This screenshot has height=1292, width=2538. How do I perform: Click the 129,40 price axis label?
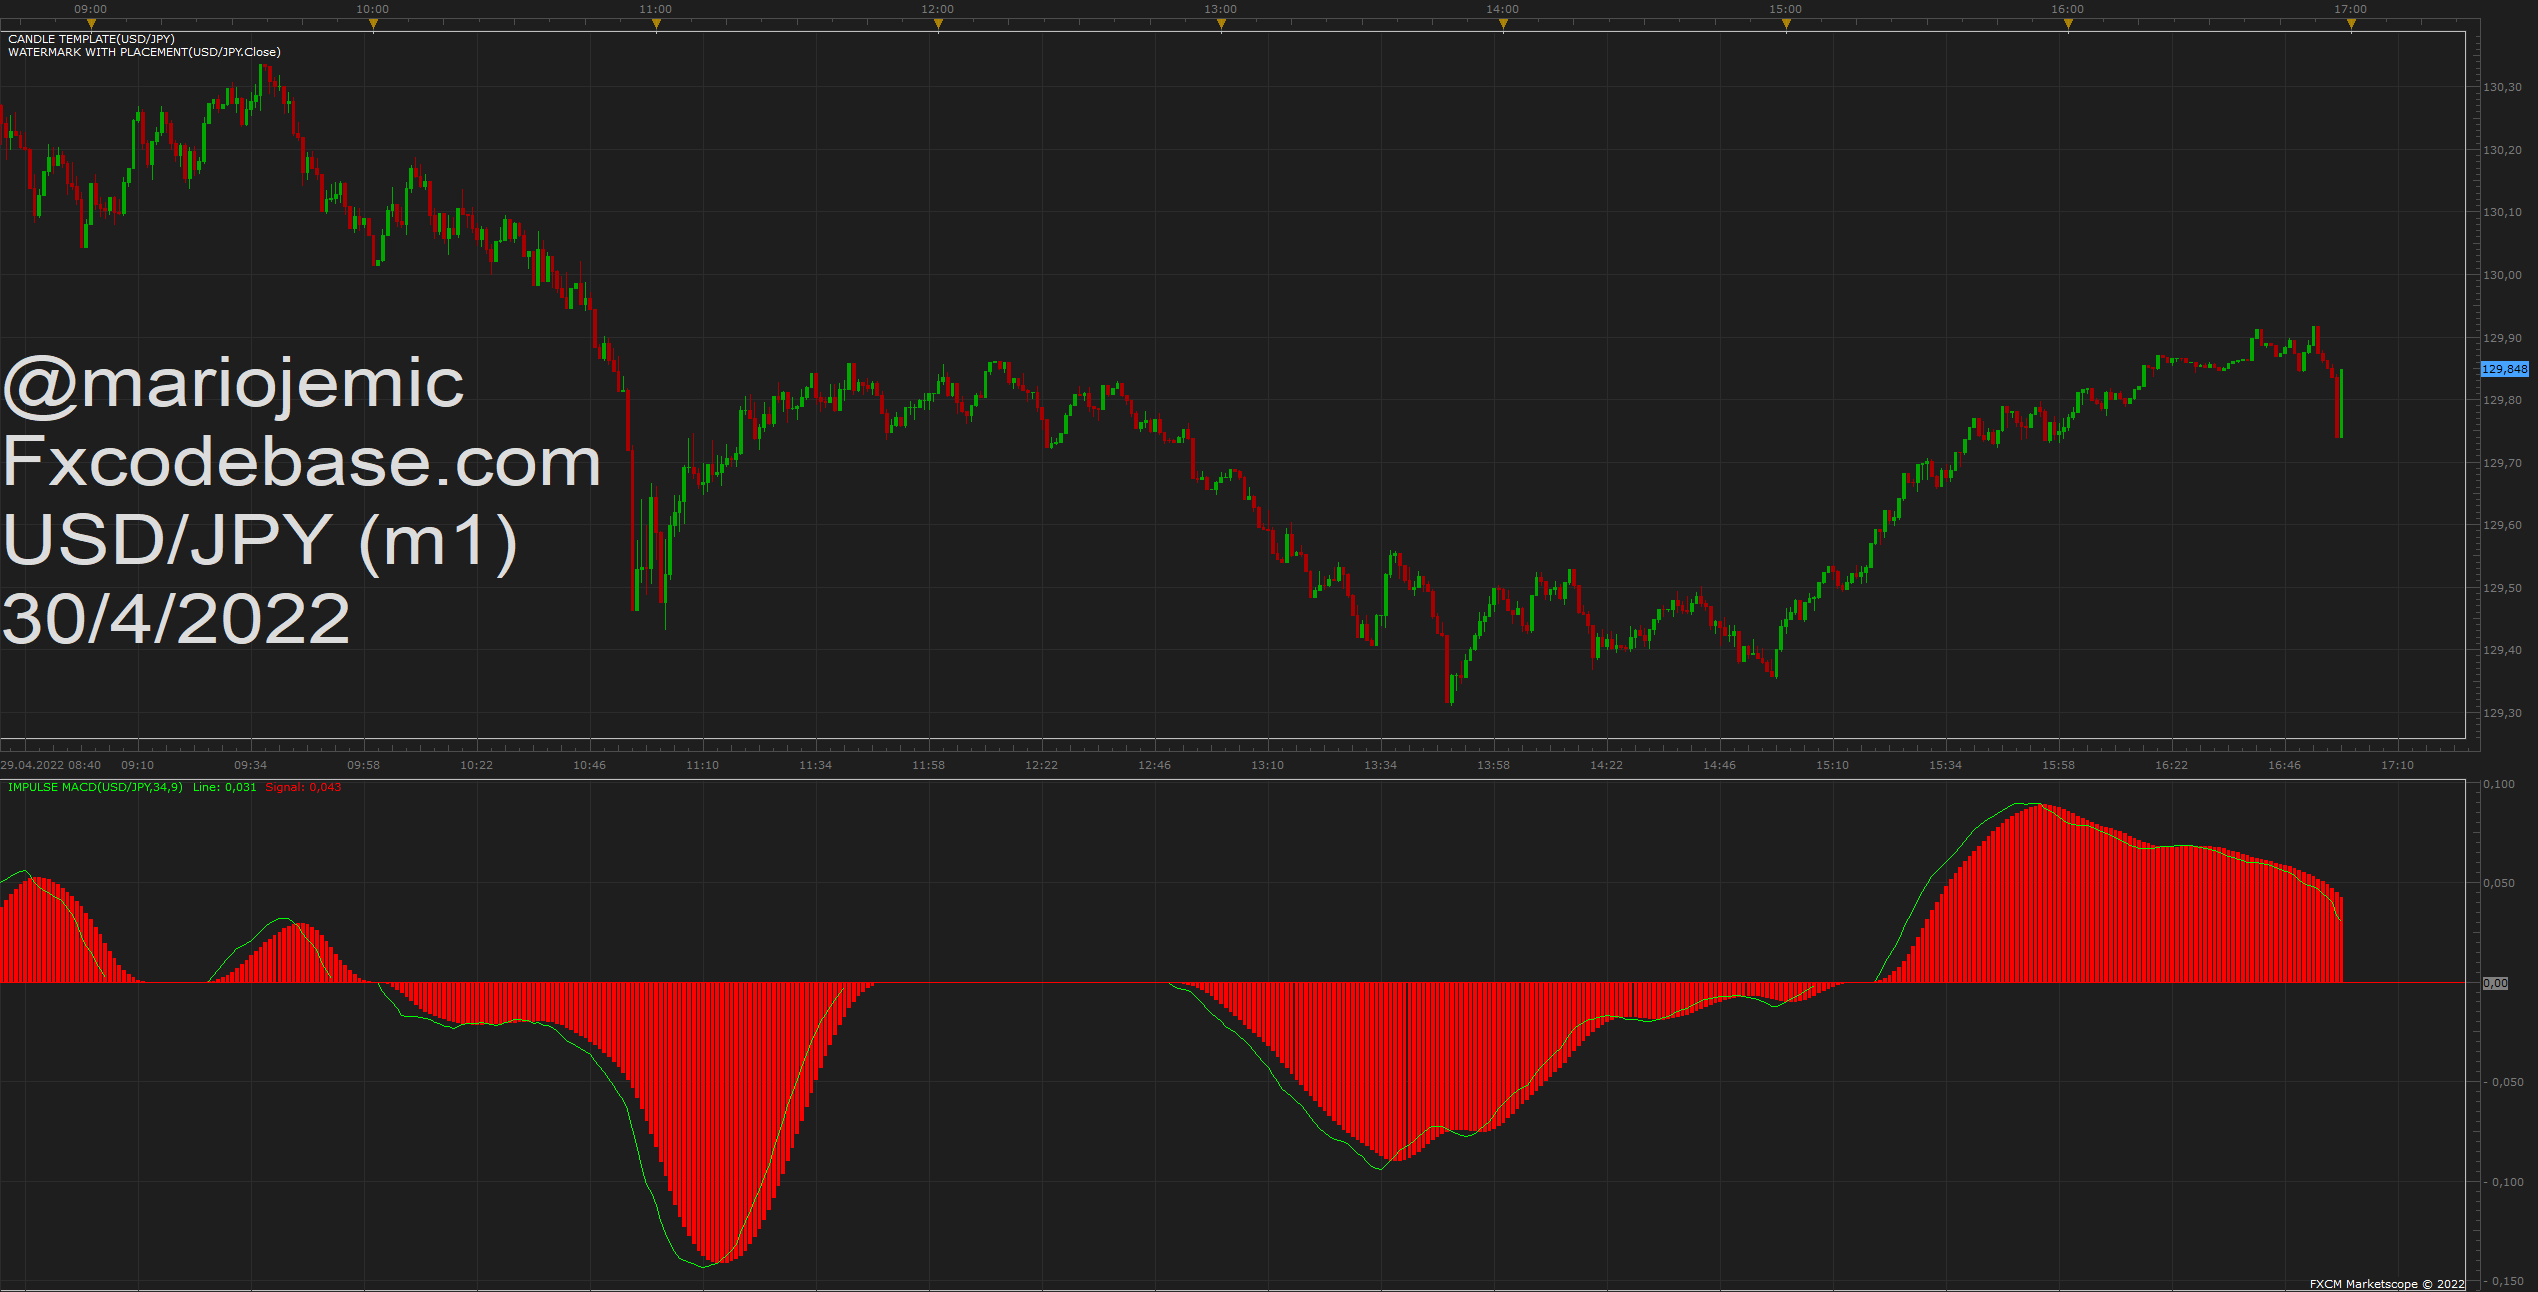pyautogui.click(x=2503, y=650)
